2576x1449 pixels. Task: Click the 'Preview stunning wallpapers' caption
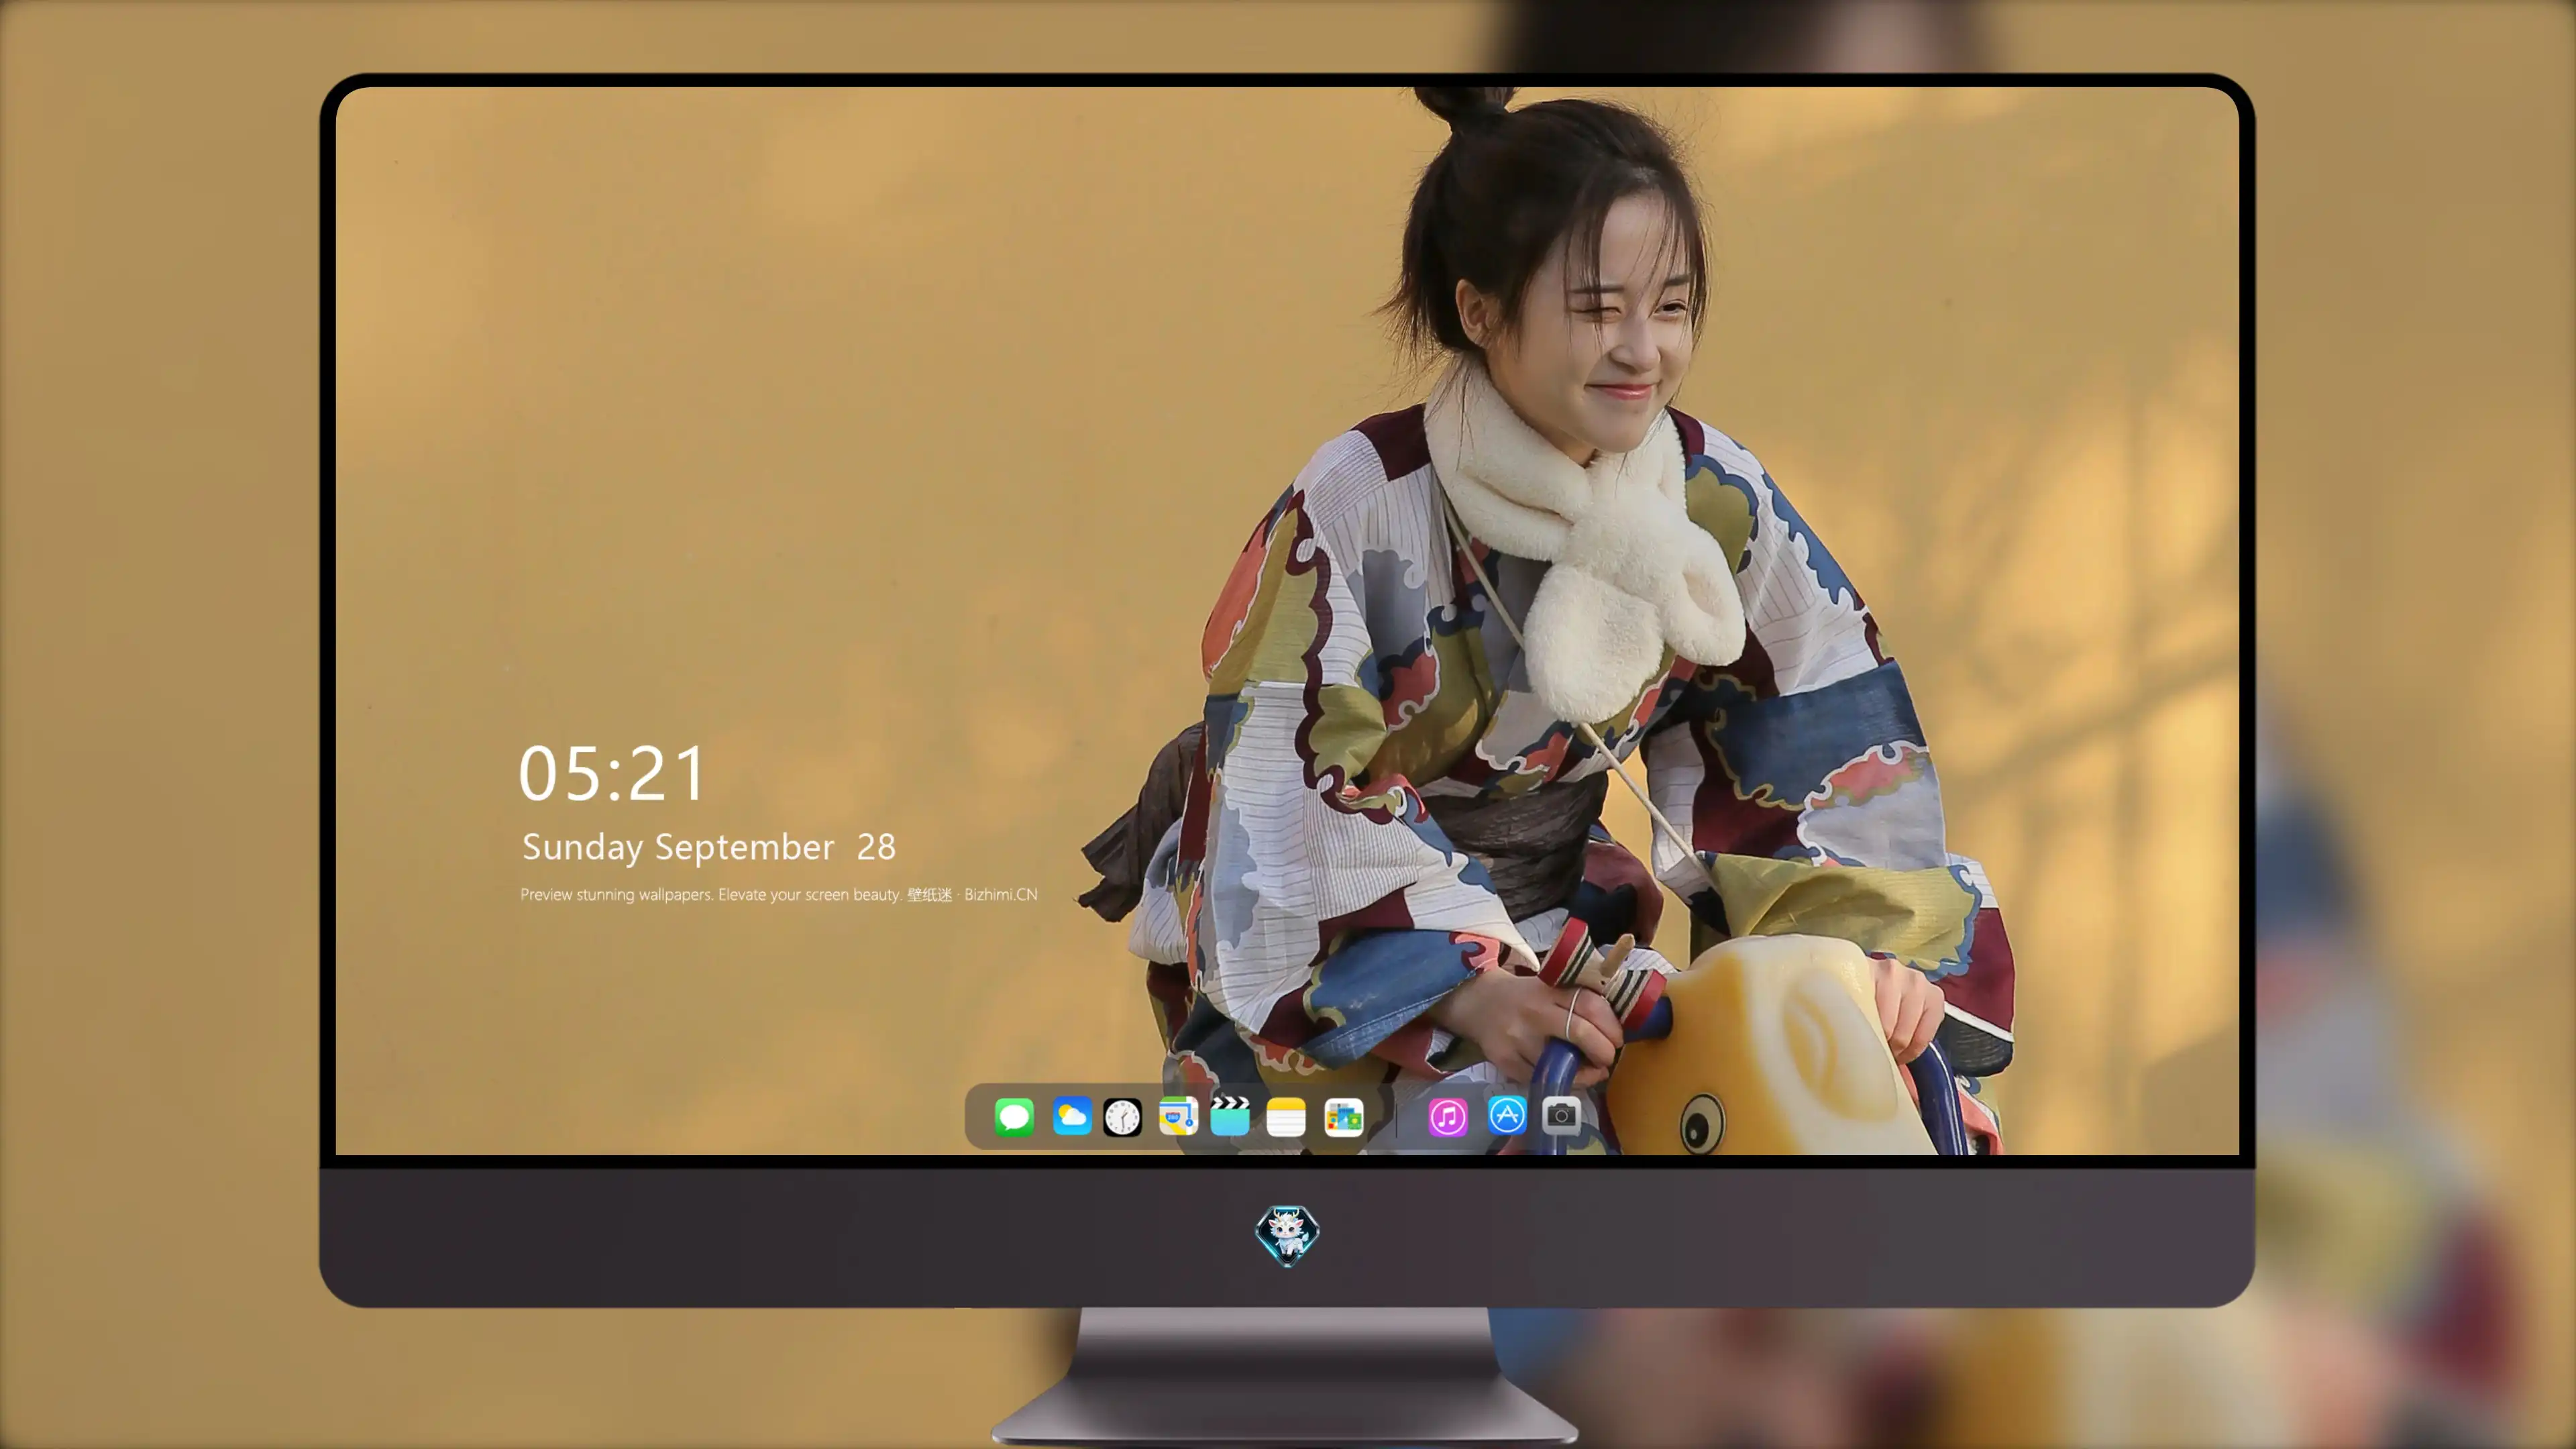[x=778, y=894]
